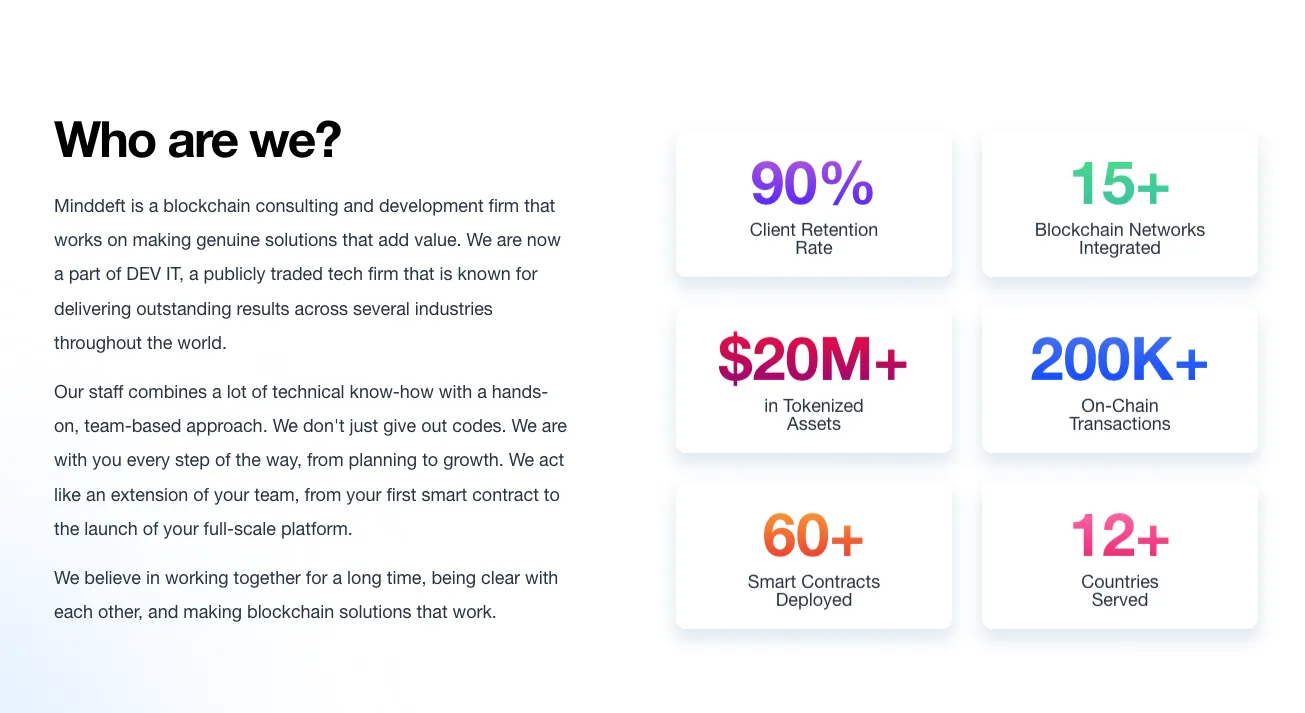This screenshot has height=713, width=1305.
Task: Click the 'Countries Served' label text
Action: click(1120, 591)
